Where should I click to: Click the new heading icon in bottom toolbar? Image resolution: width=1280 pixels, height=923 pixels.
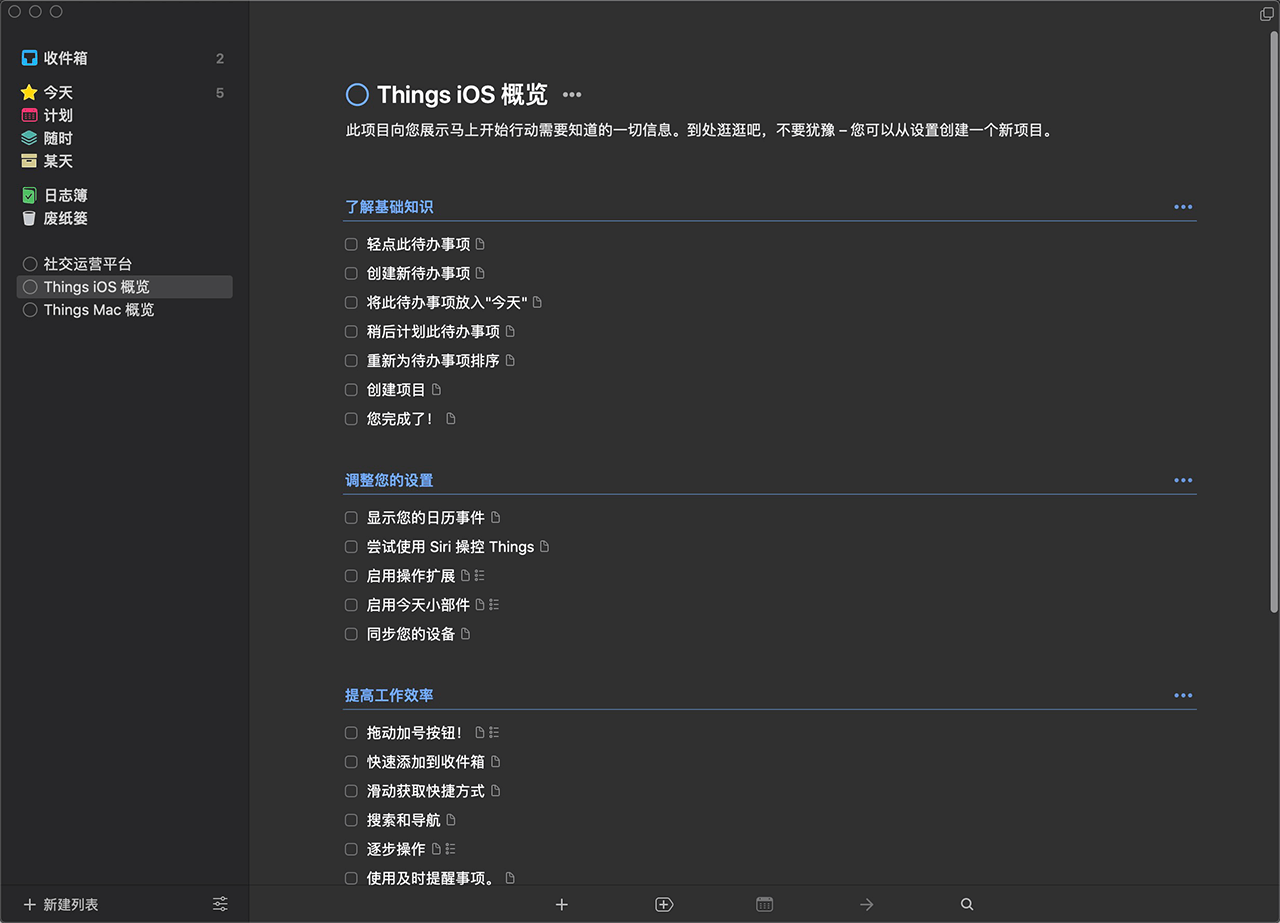click(664, 904)
